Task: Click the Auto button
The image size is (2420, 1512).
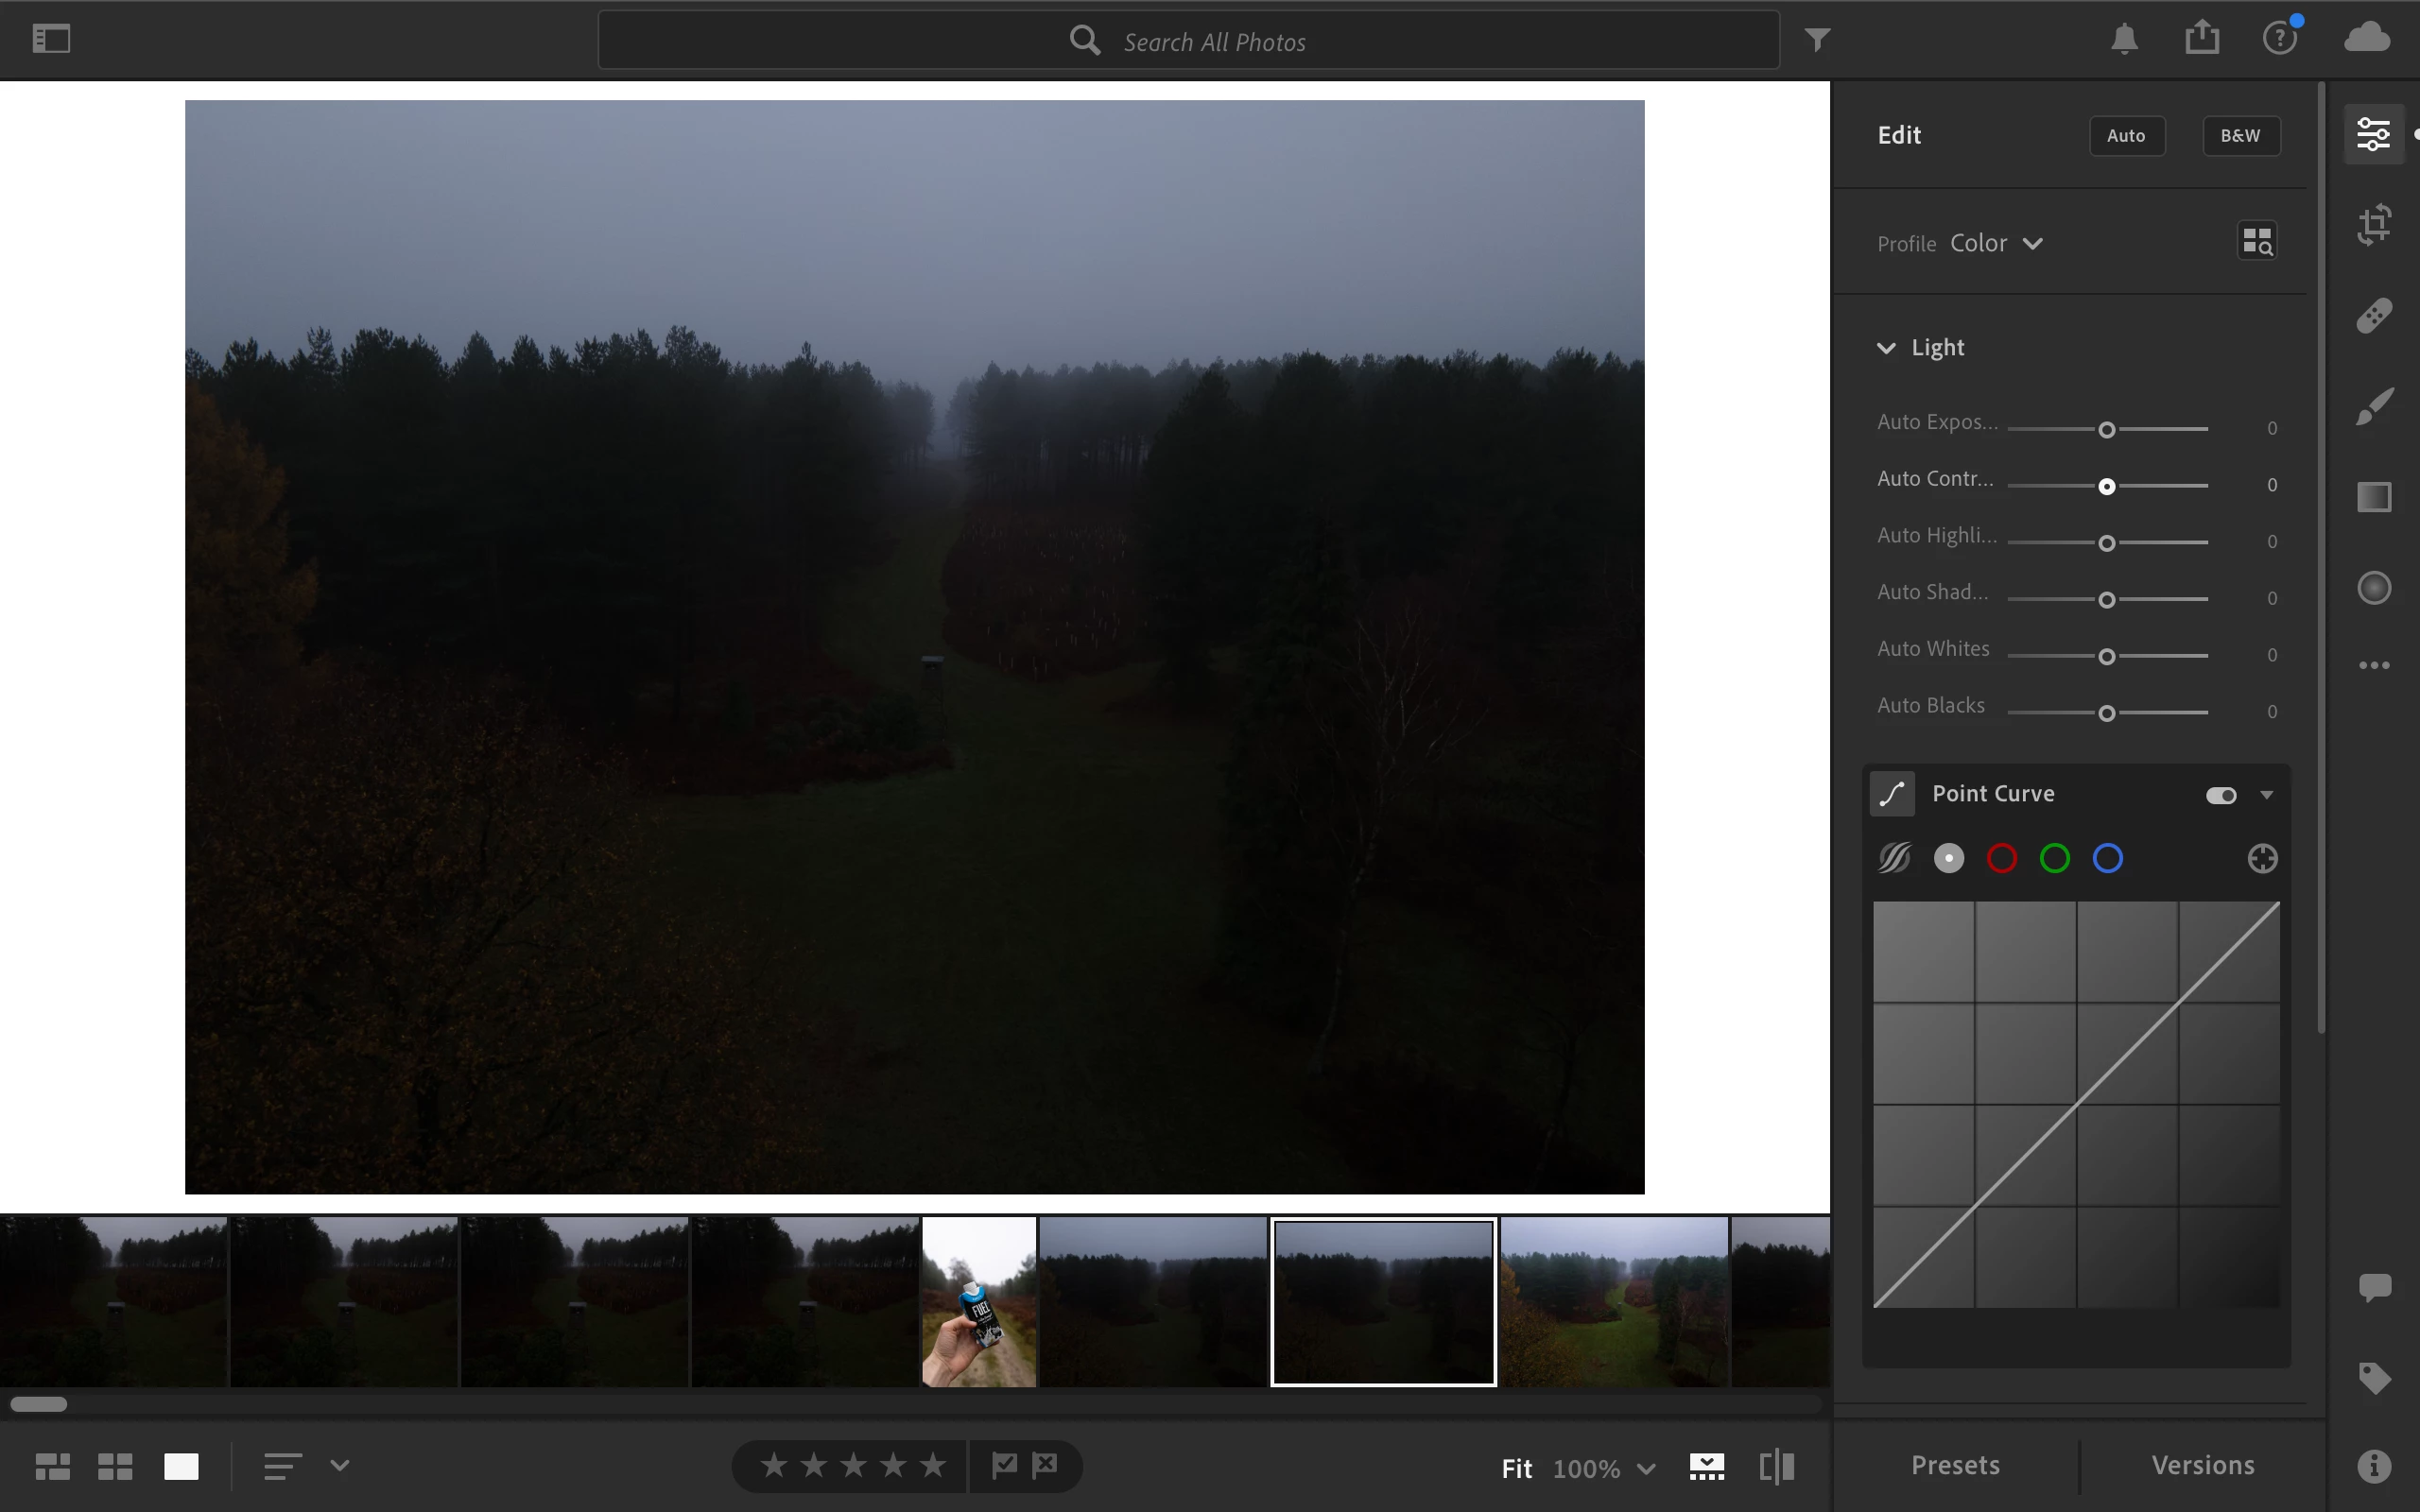Action: (x=2126, y=136)
